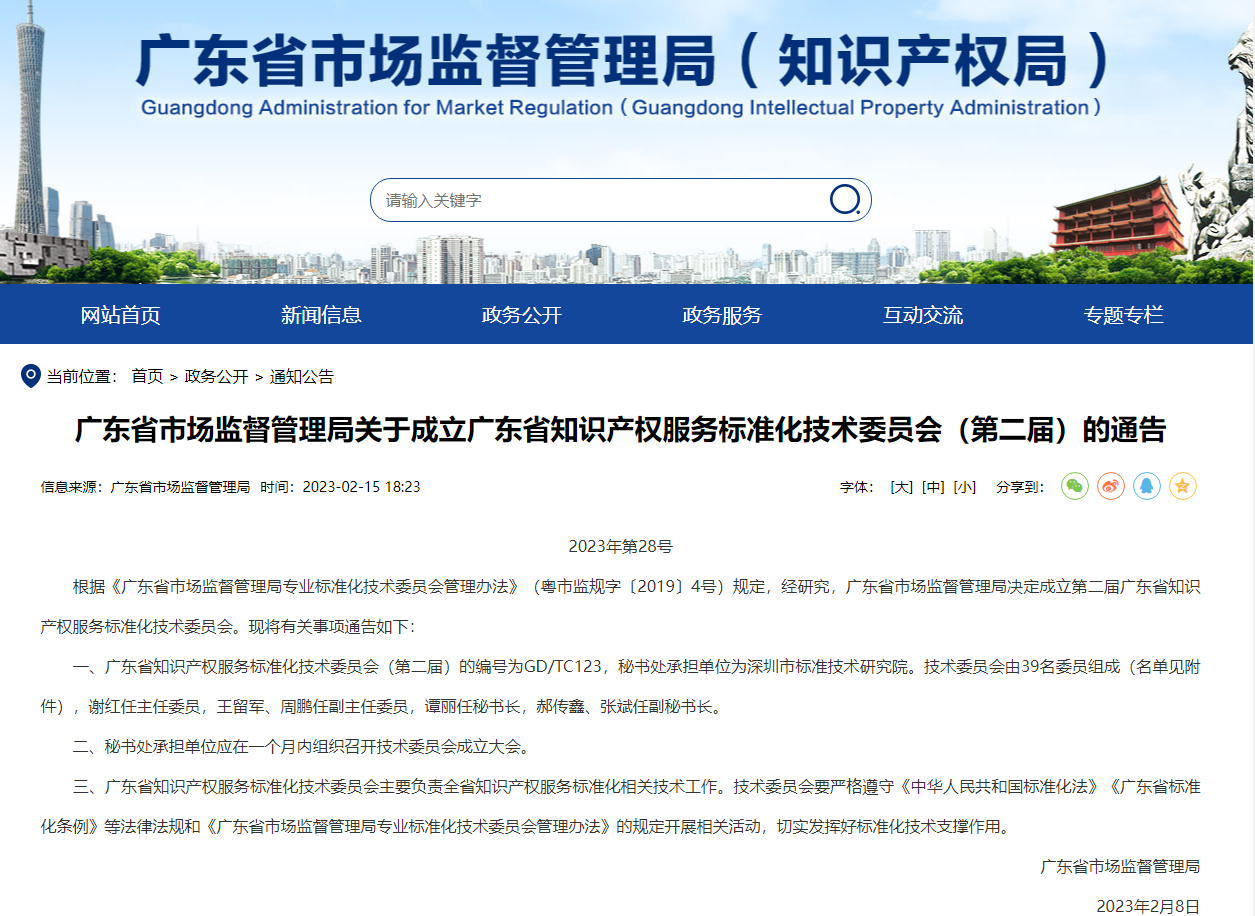Click the search magnifier icon

pos(845,200)
